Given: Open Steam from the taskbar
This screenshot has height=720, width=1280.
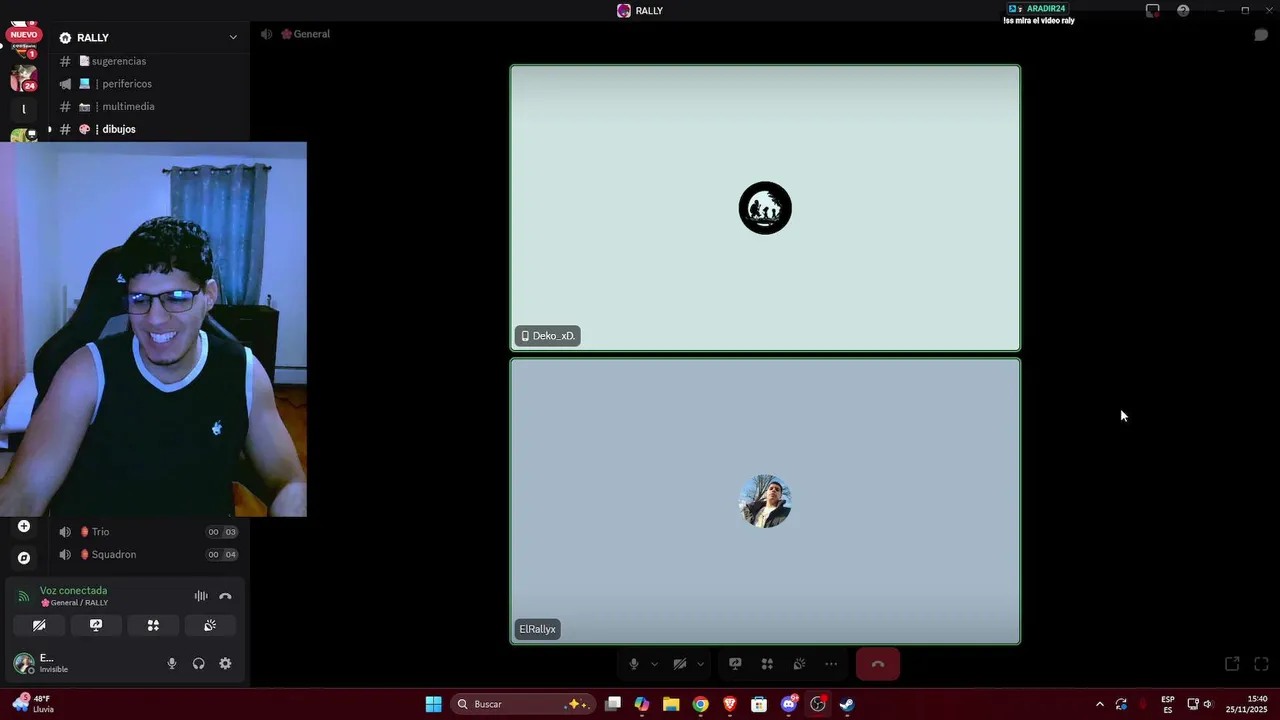Looking at the screenshot, I should [847, 704].
